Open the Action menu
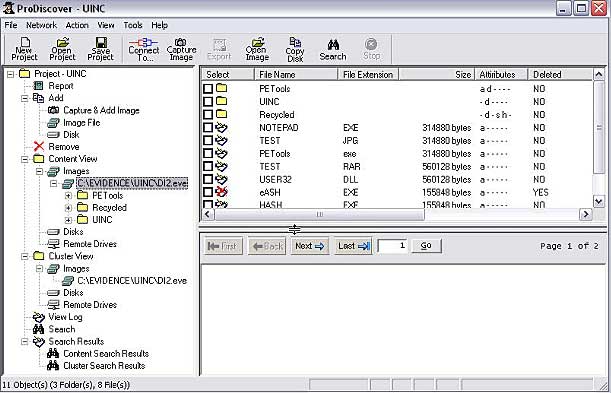Image resolution: width=611 pixels, height=393 pixels. (x=77, y=25)
